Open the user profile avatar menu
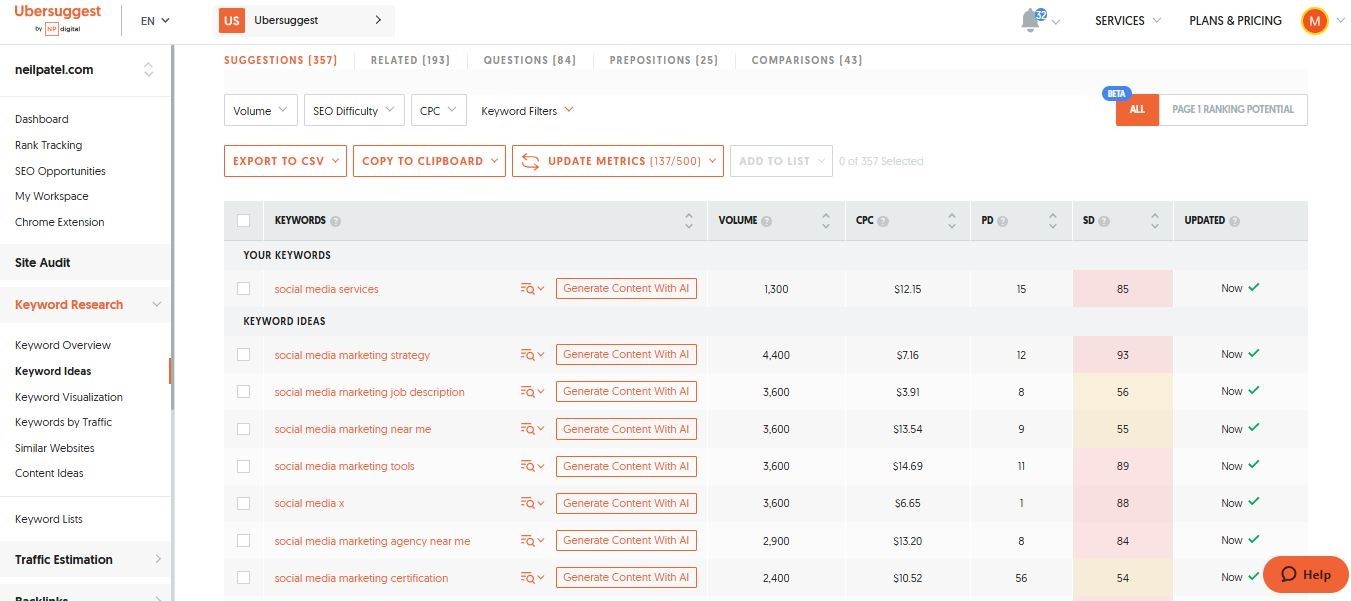Image resolution: width=1351 pixels, height=601 pixels. [x=1314, y=21]
